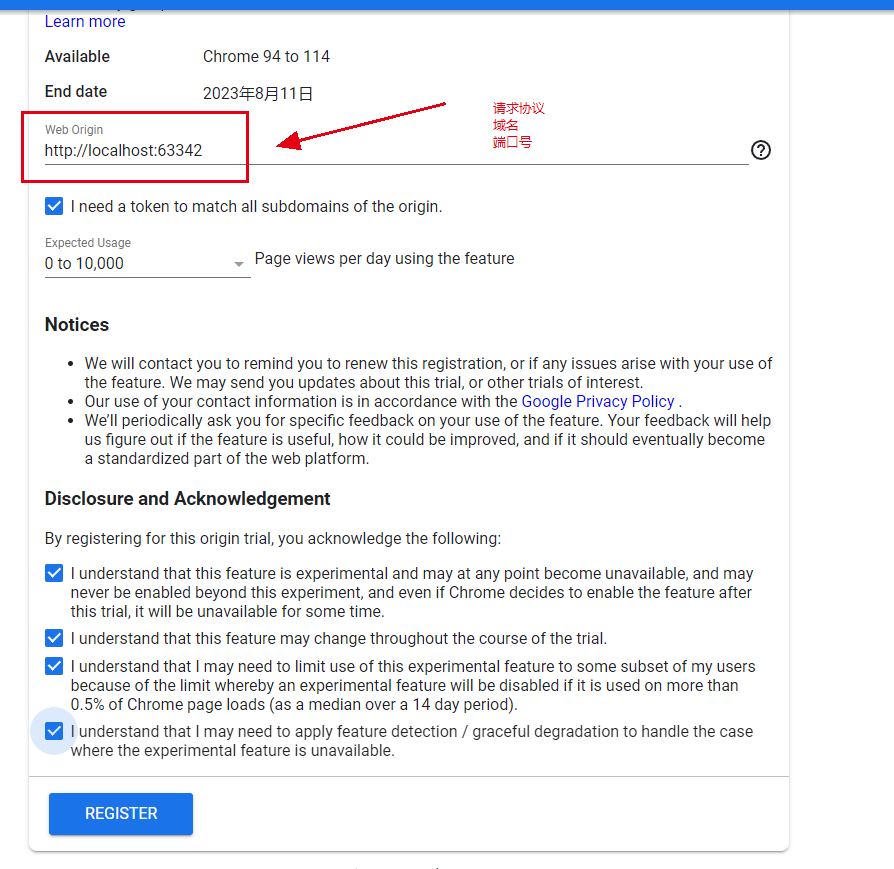Click the 'Page views per day using the feature' text
Screen dimensions: 894x869
tap(384, 259)
